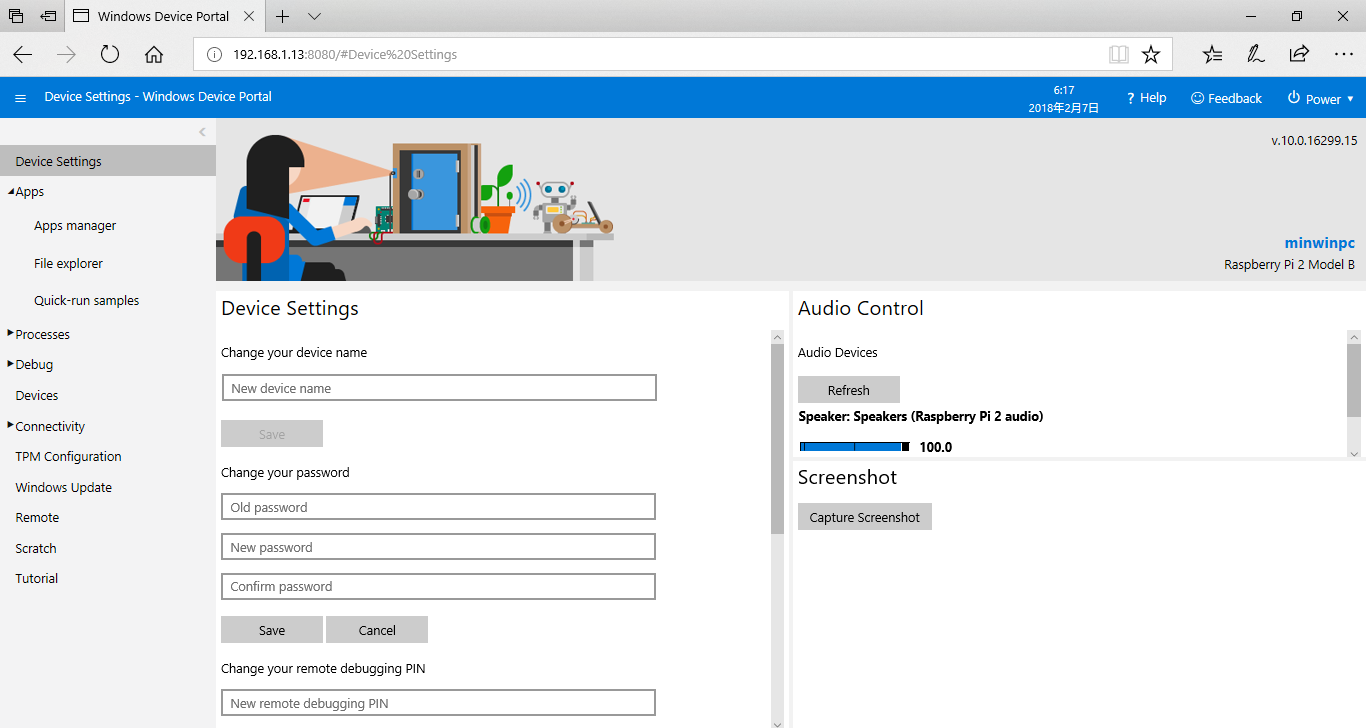This screenshot has height=728, width=1366.
Task: Click Audio Control scrollbar down arrow
Action: pos(1355,453)
